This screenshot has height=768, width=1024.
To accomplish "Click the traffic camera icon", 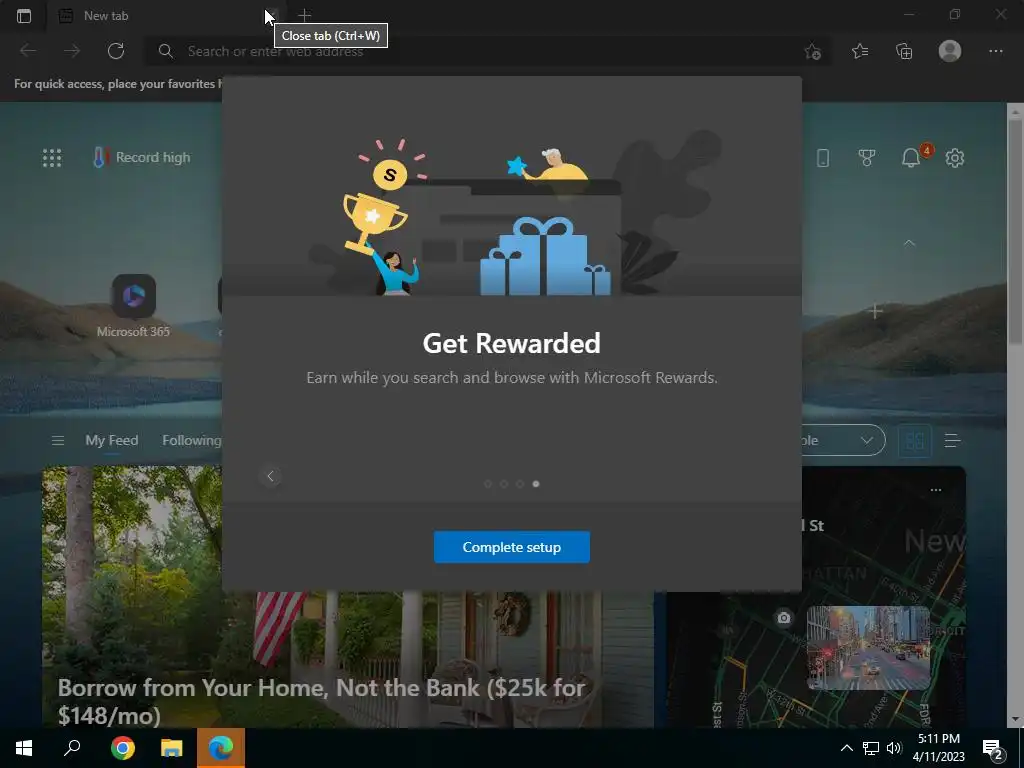I will (784, 618).
